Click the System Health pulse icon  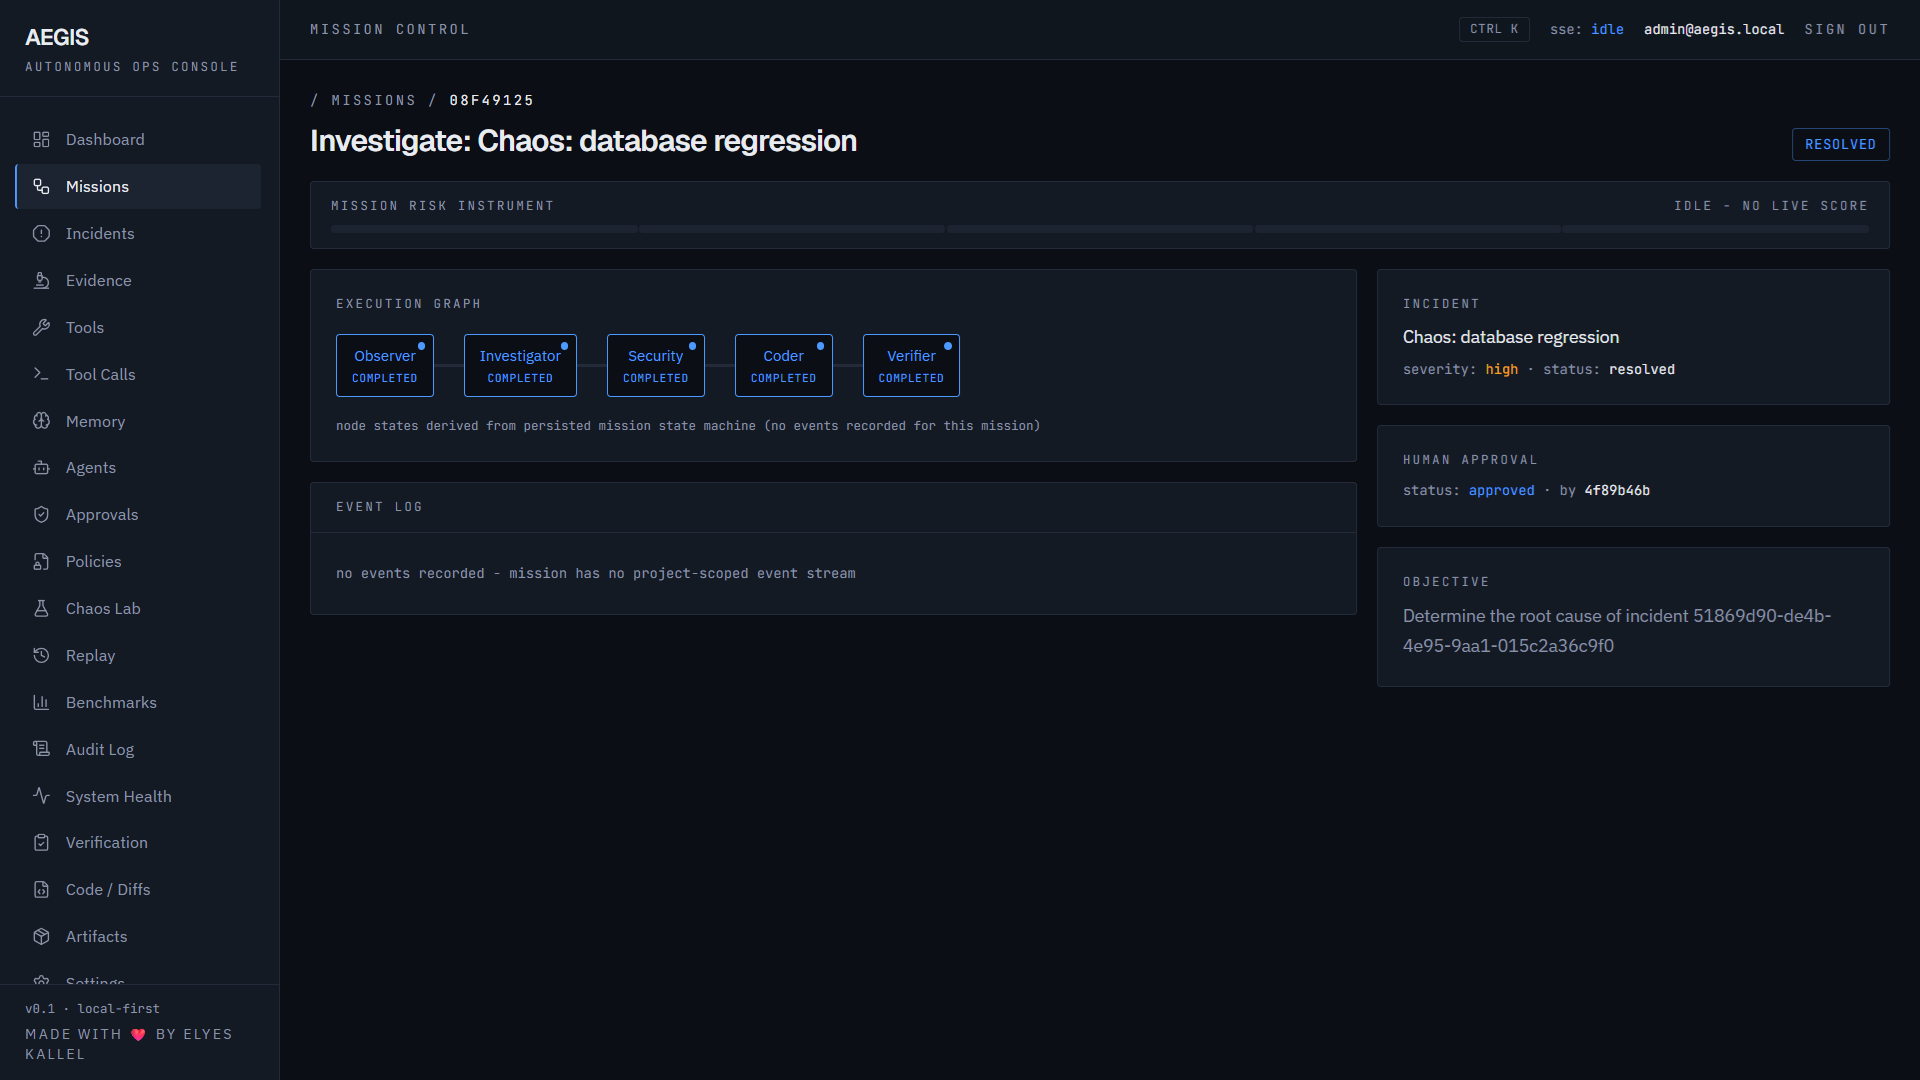point(41,796)
